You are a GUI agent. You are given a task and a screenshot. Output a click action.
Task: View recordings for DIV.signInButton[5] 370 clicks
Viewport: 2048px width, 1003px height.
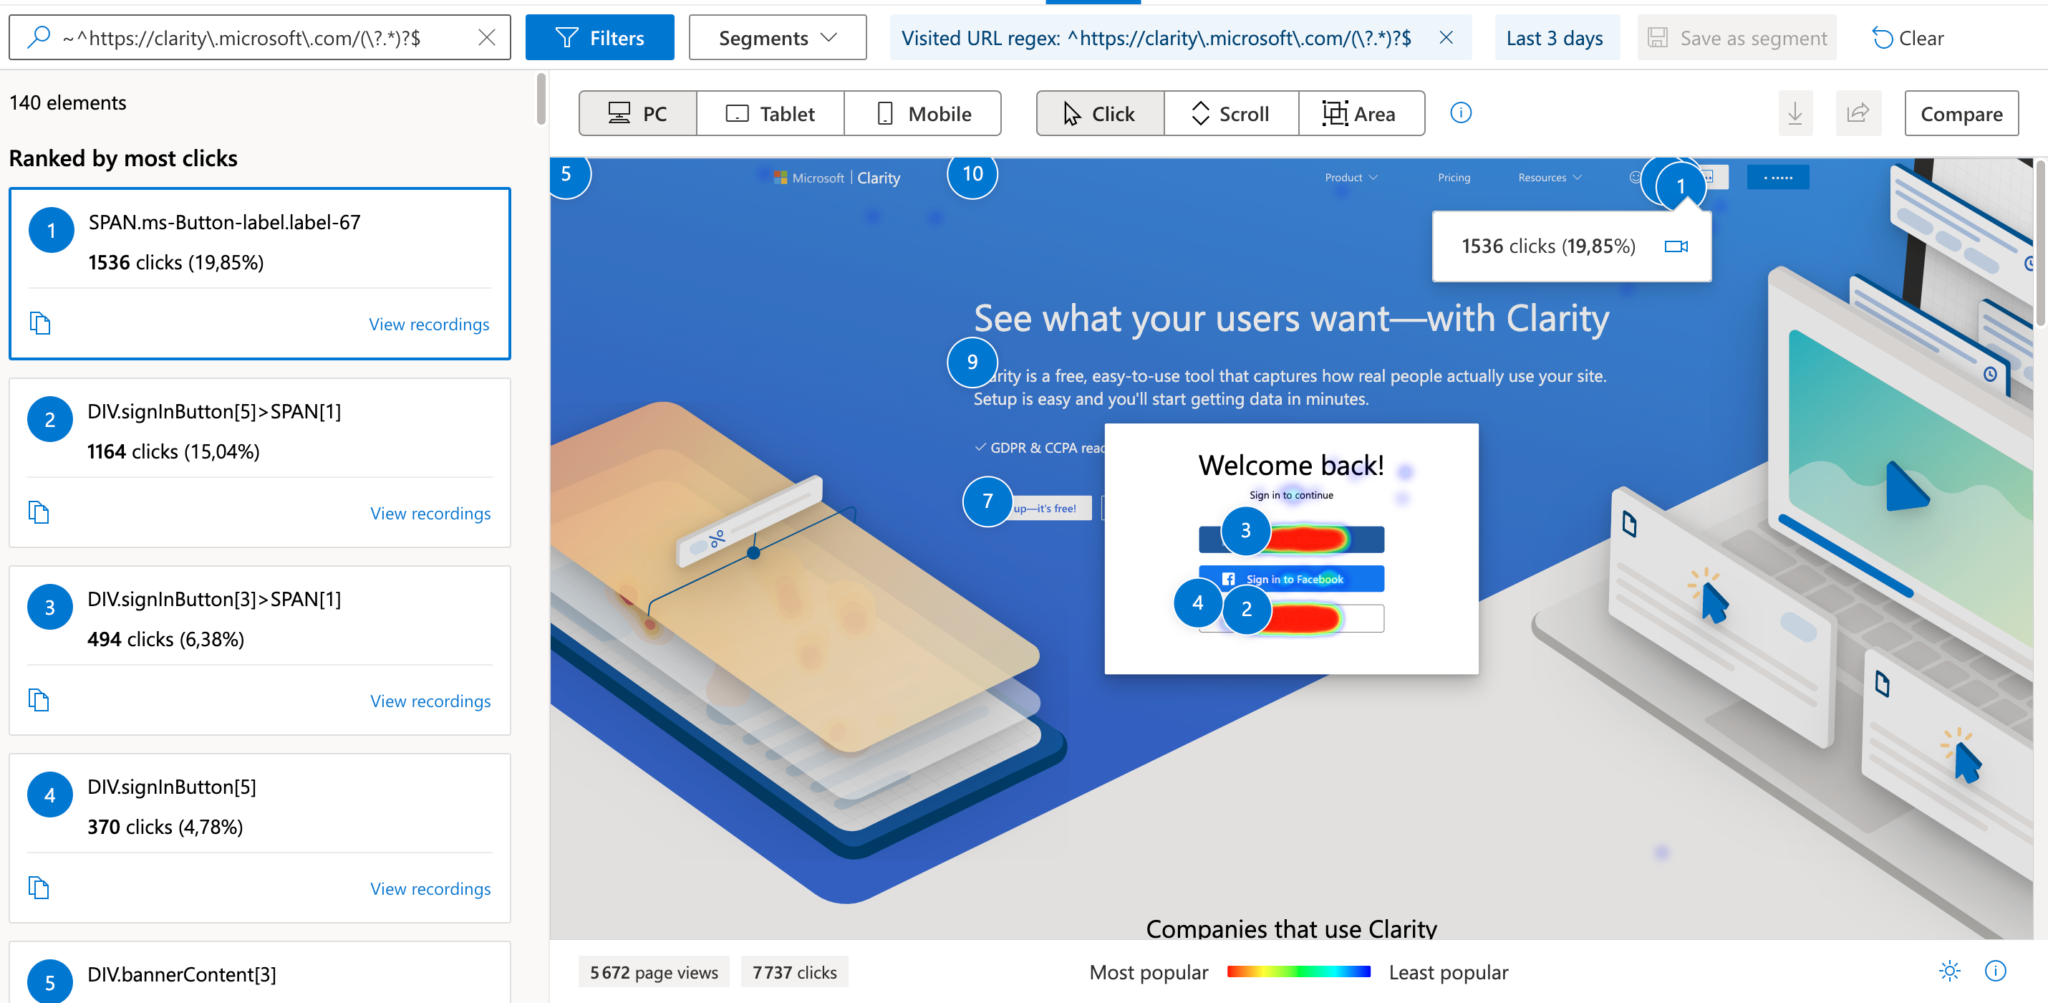(x=430, y=889)
